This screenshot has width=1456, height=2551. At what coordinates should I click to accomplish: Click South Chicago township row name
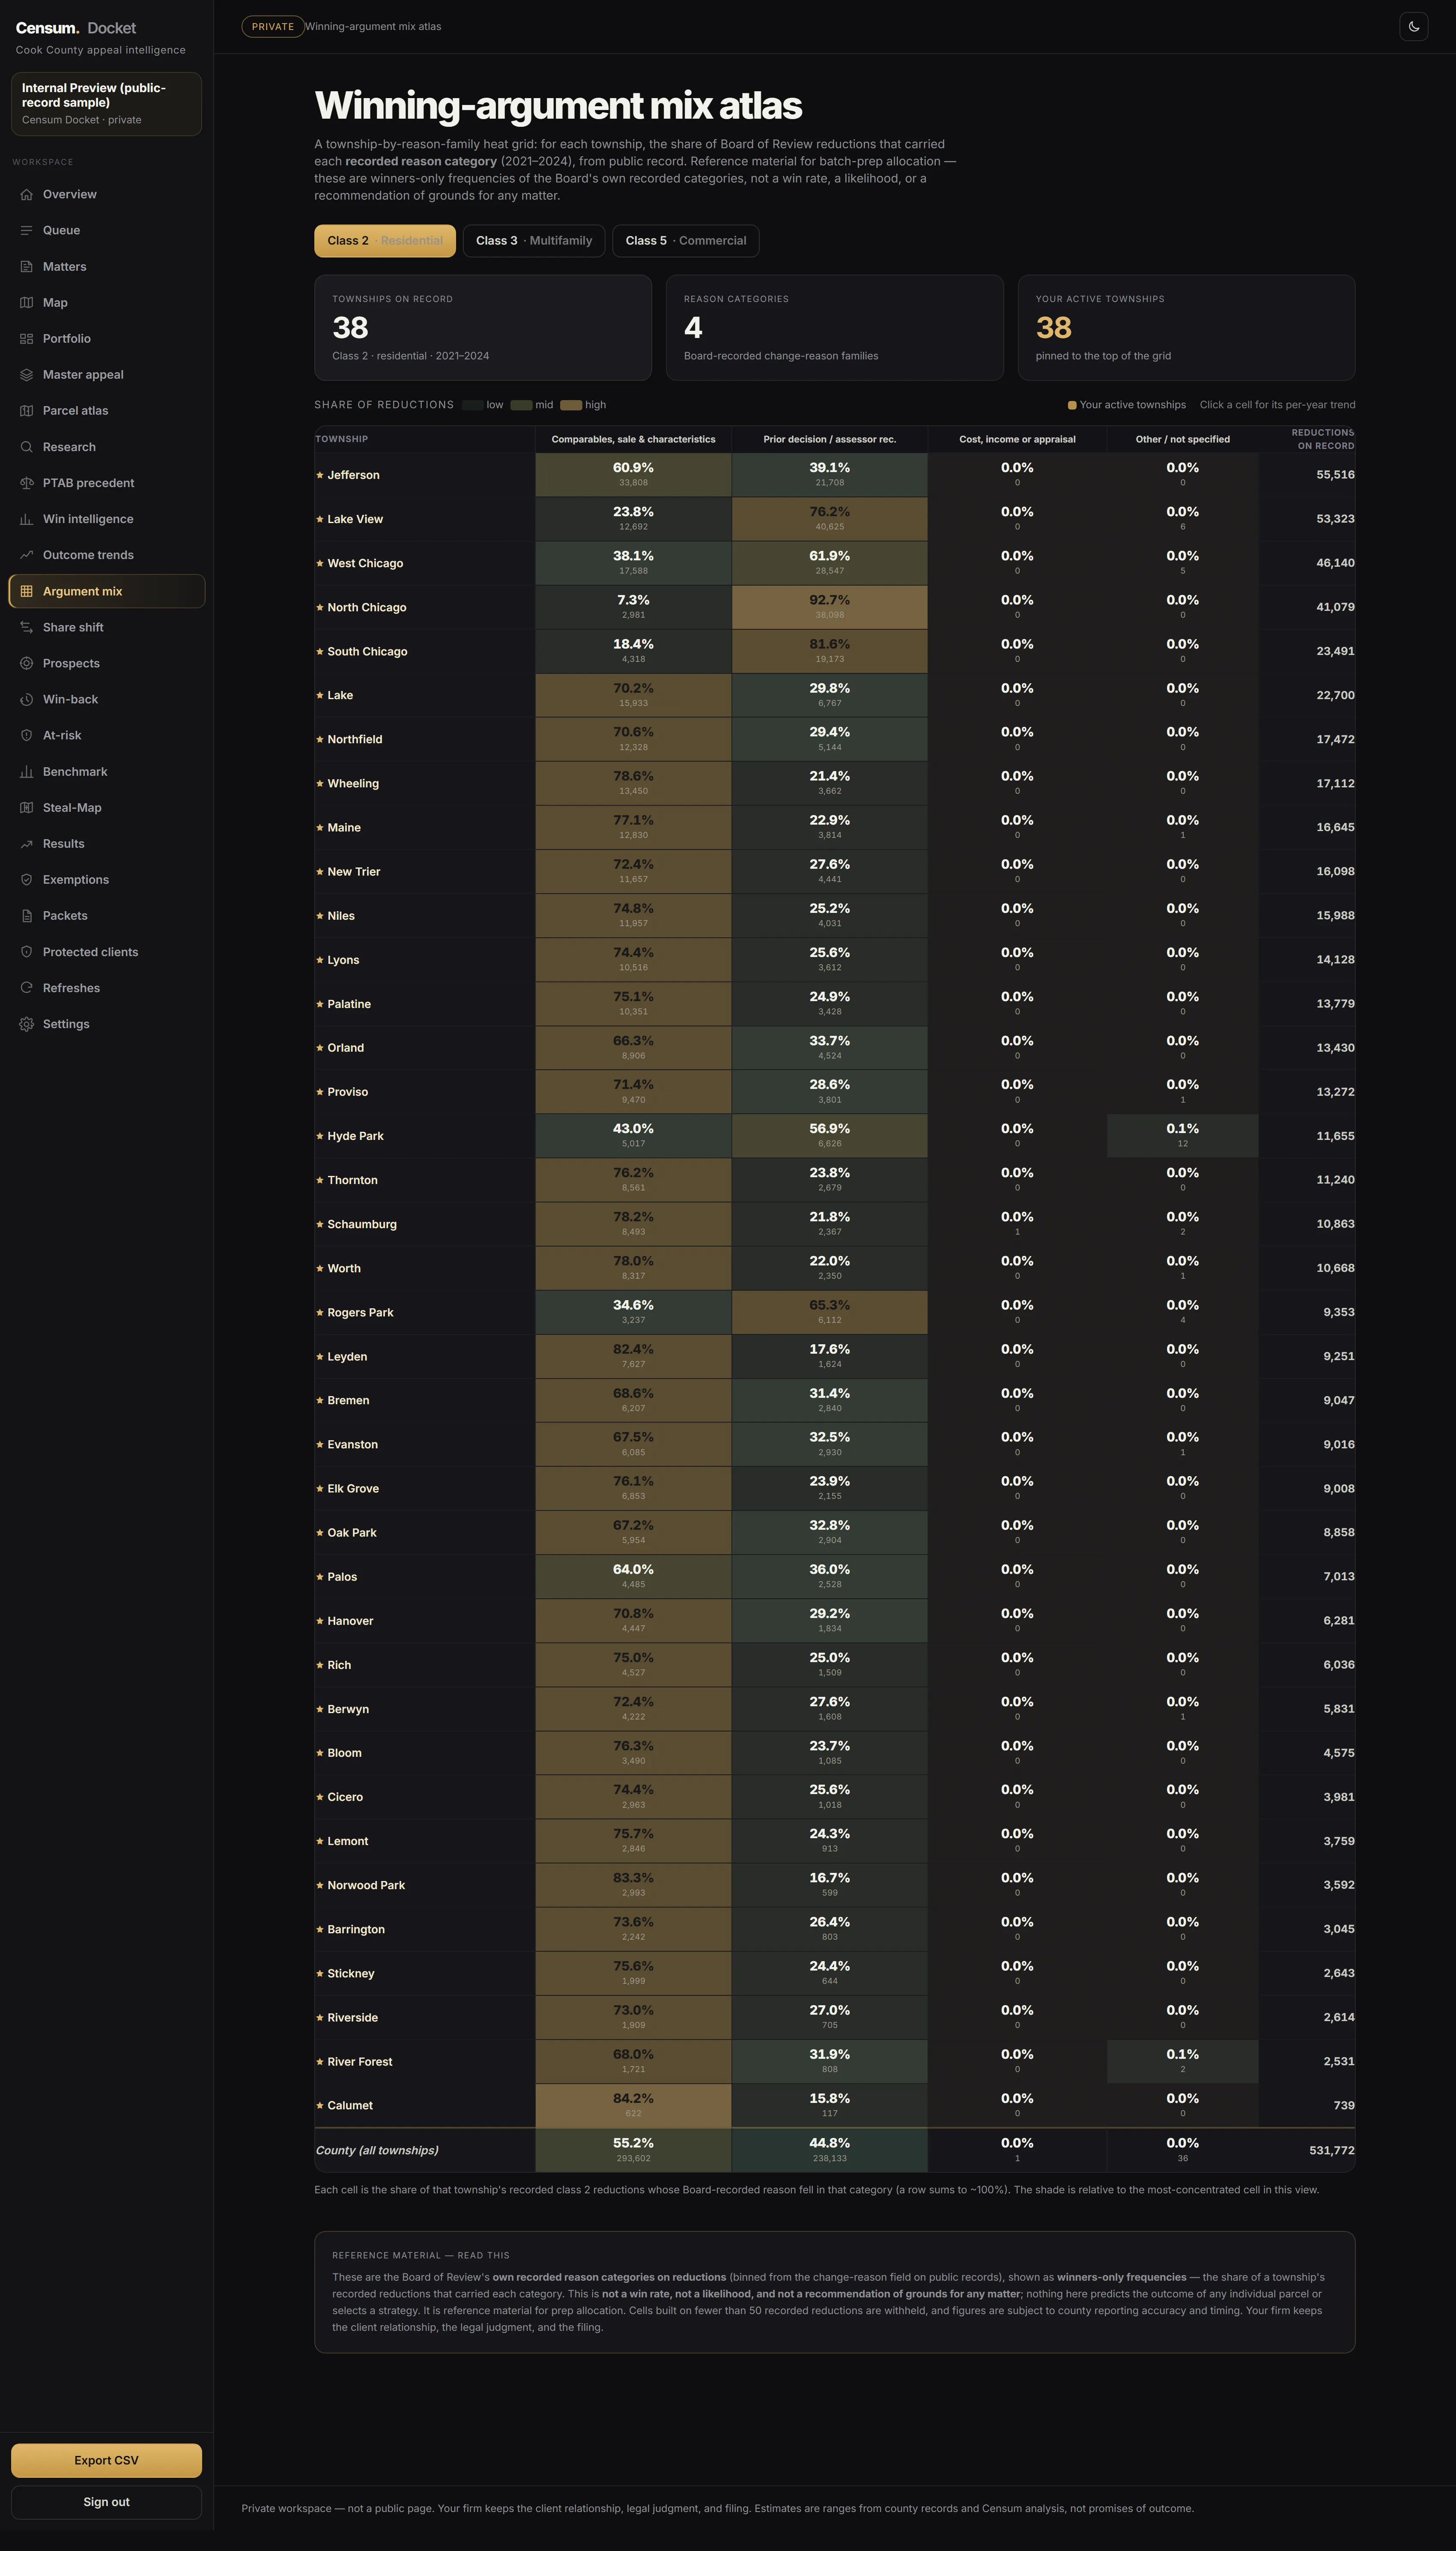click(367, 651)
